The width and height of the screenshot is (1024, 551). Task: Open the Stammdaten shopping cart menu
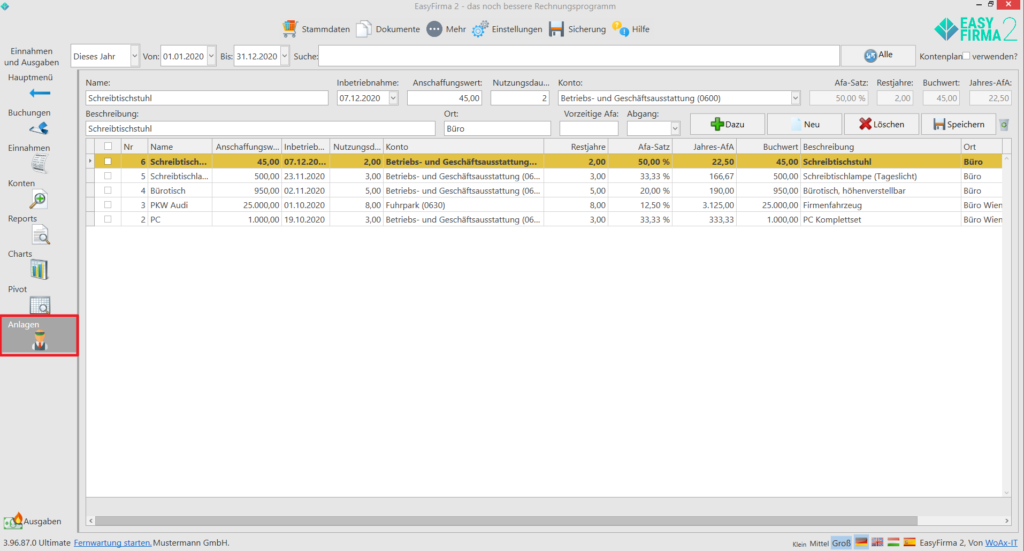point(316,29)
